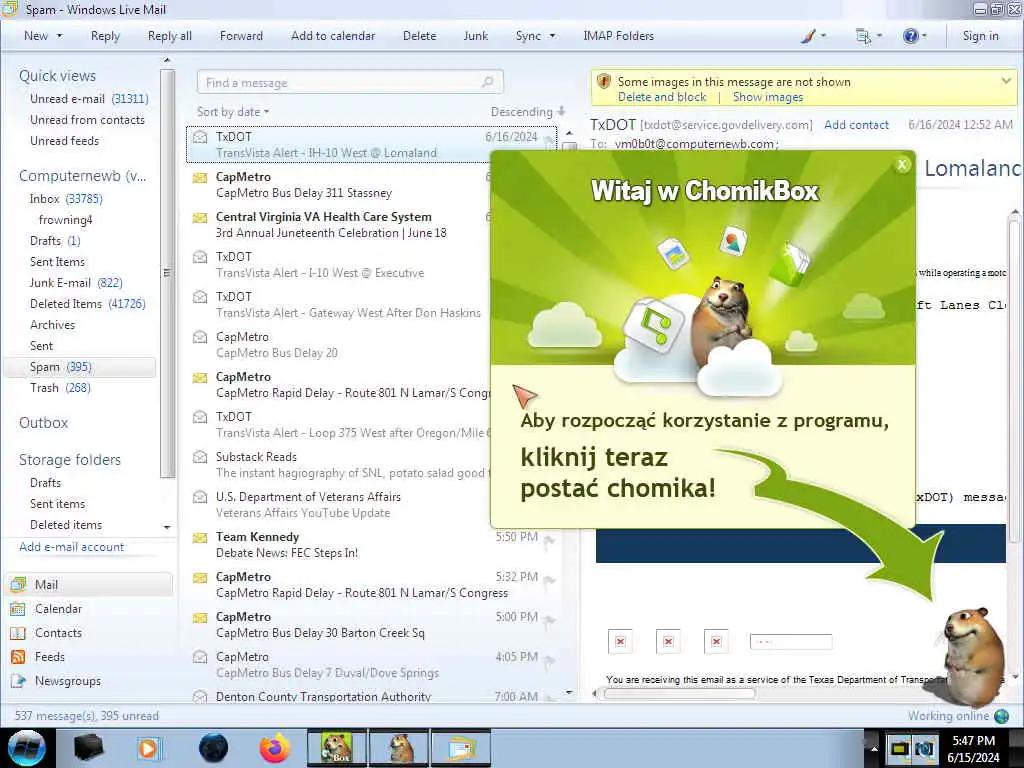Screen dimensions: 1024x768
Task: Collapse Quick views section
Action: [57, 76]
